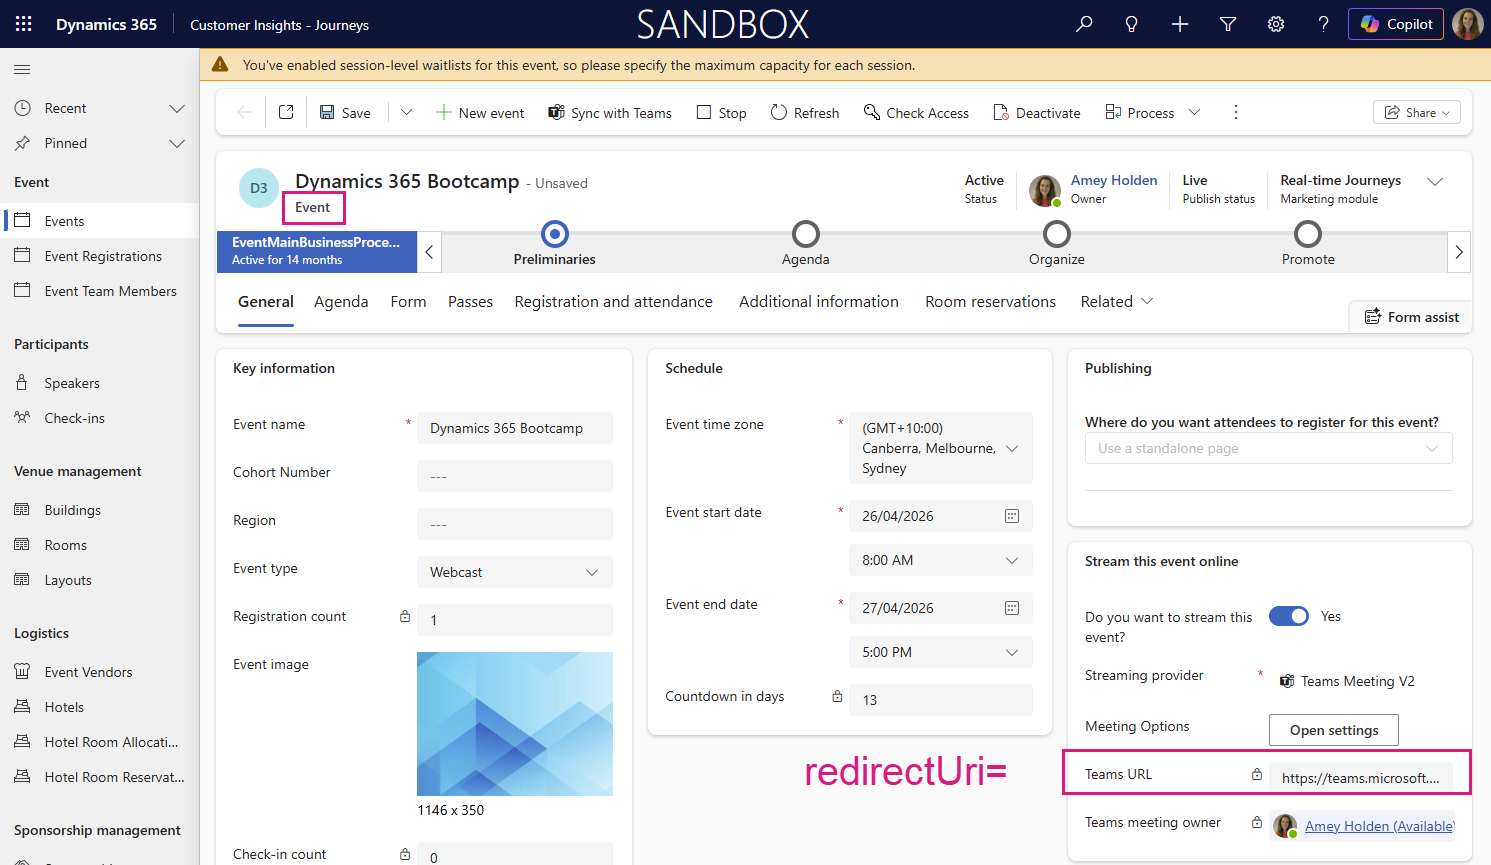The width and height of the screenshot is (1491, 865).
Task: Open Event Team Members
Action: [x=100, y=291]
